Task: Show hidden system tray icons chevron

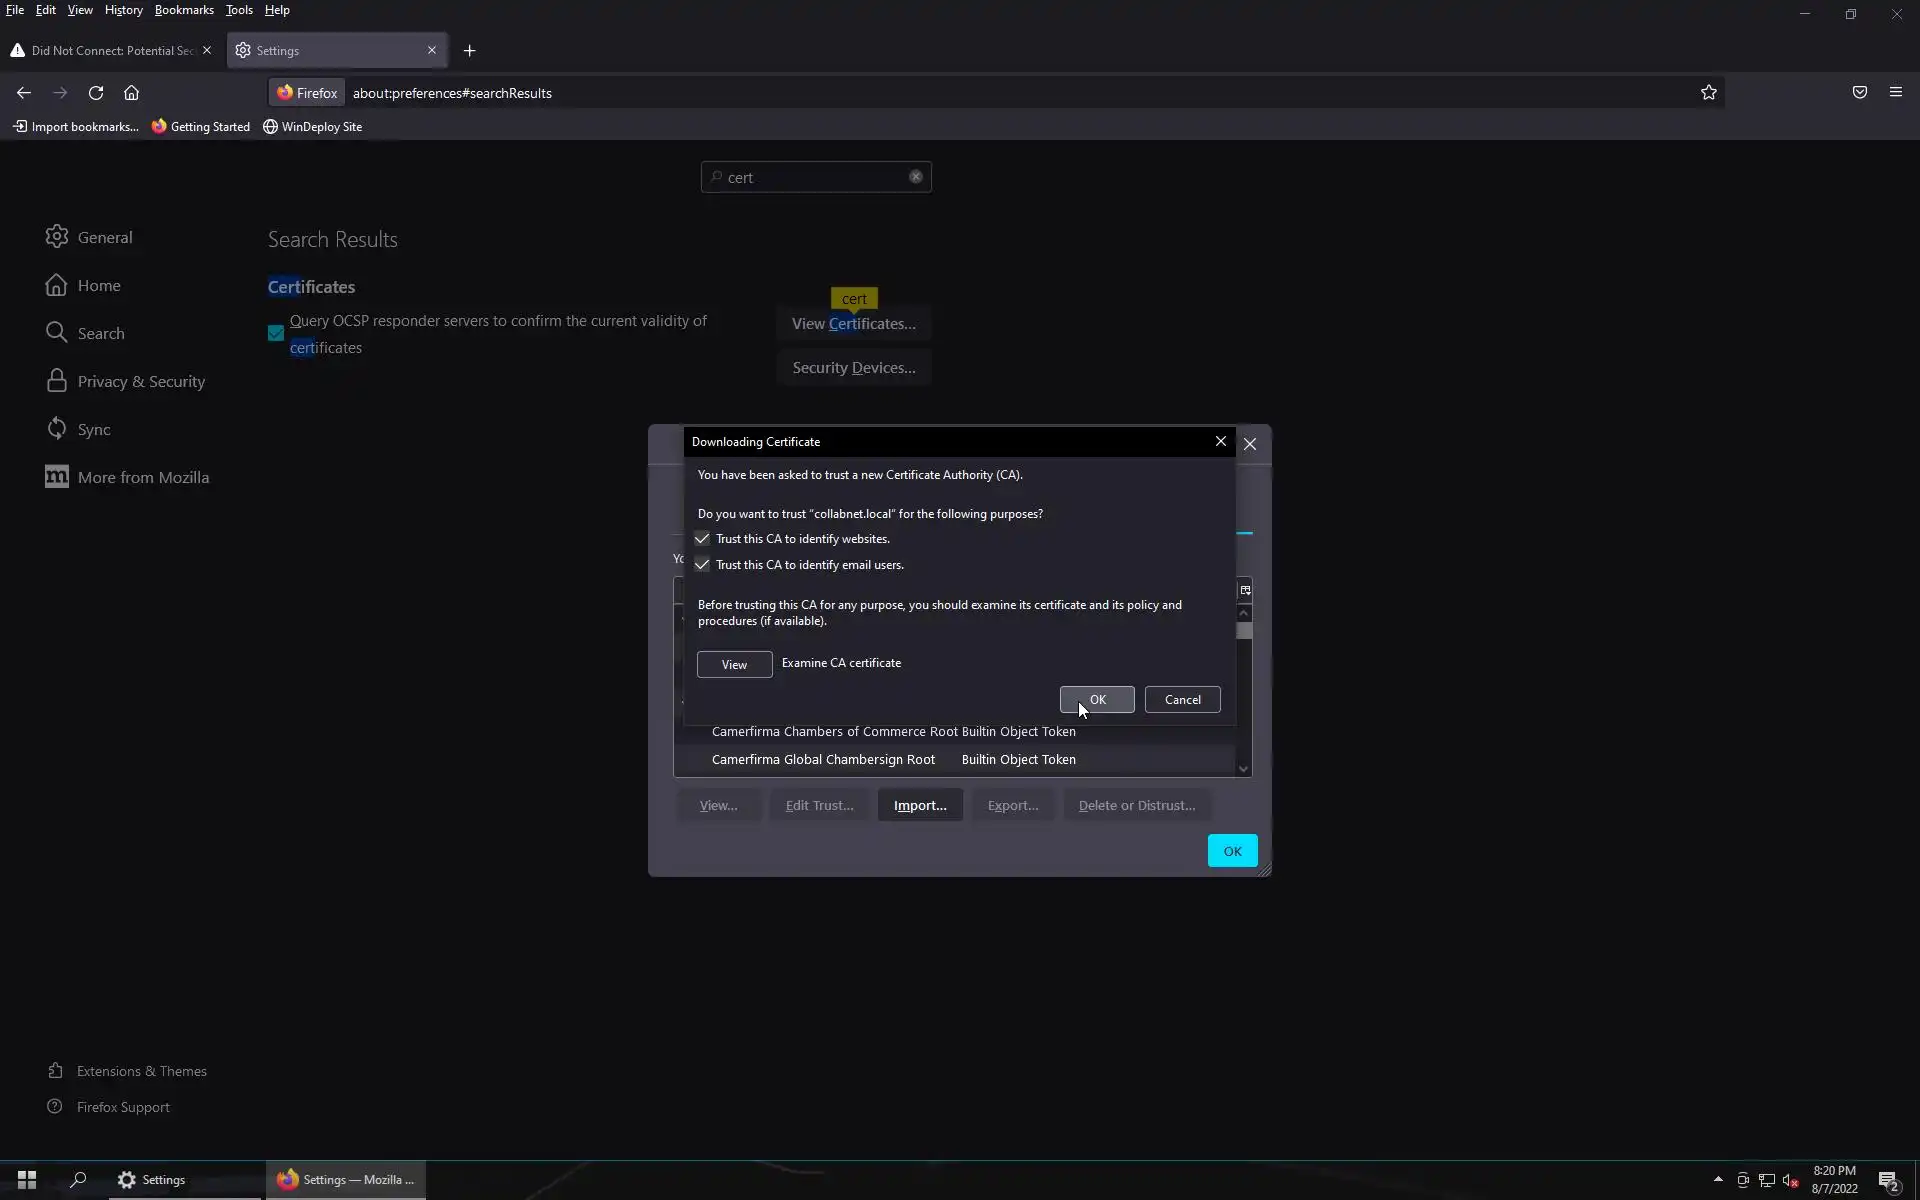Action: click(1718, 1180)
